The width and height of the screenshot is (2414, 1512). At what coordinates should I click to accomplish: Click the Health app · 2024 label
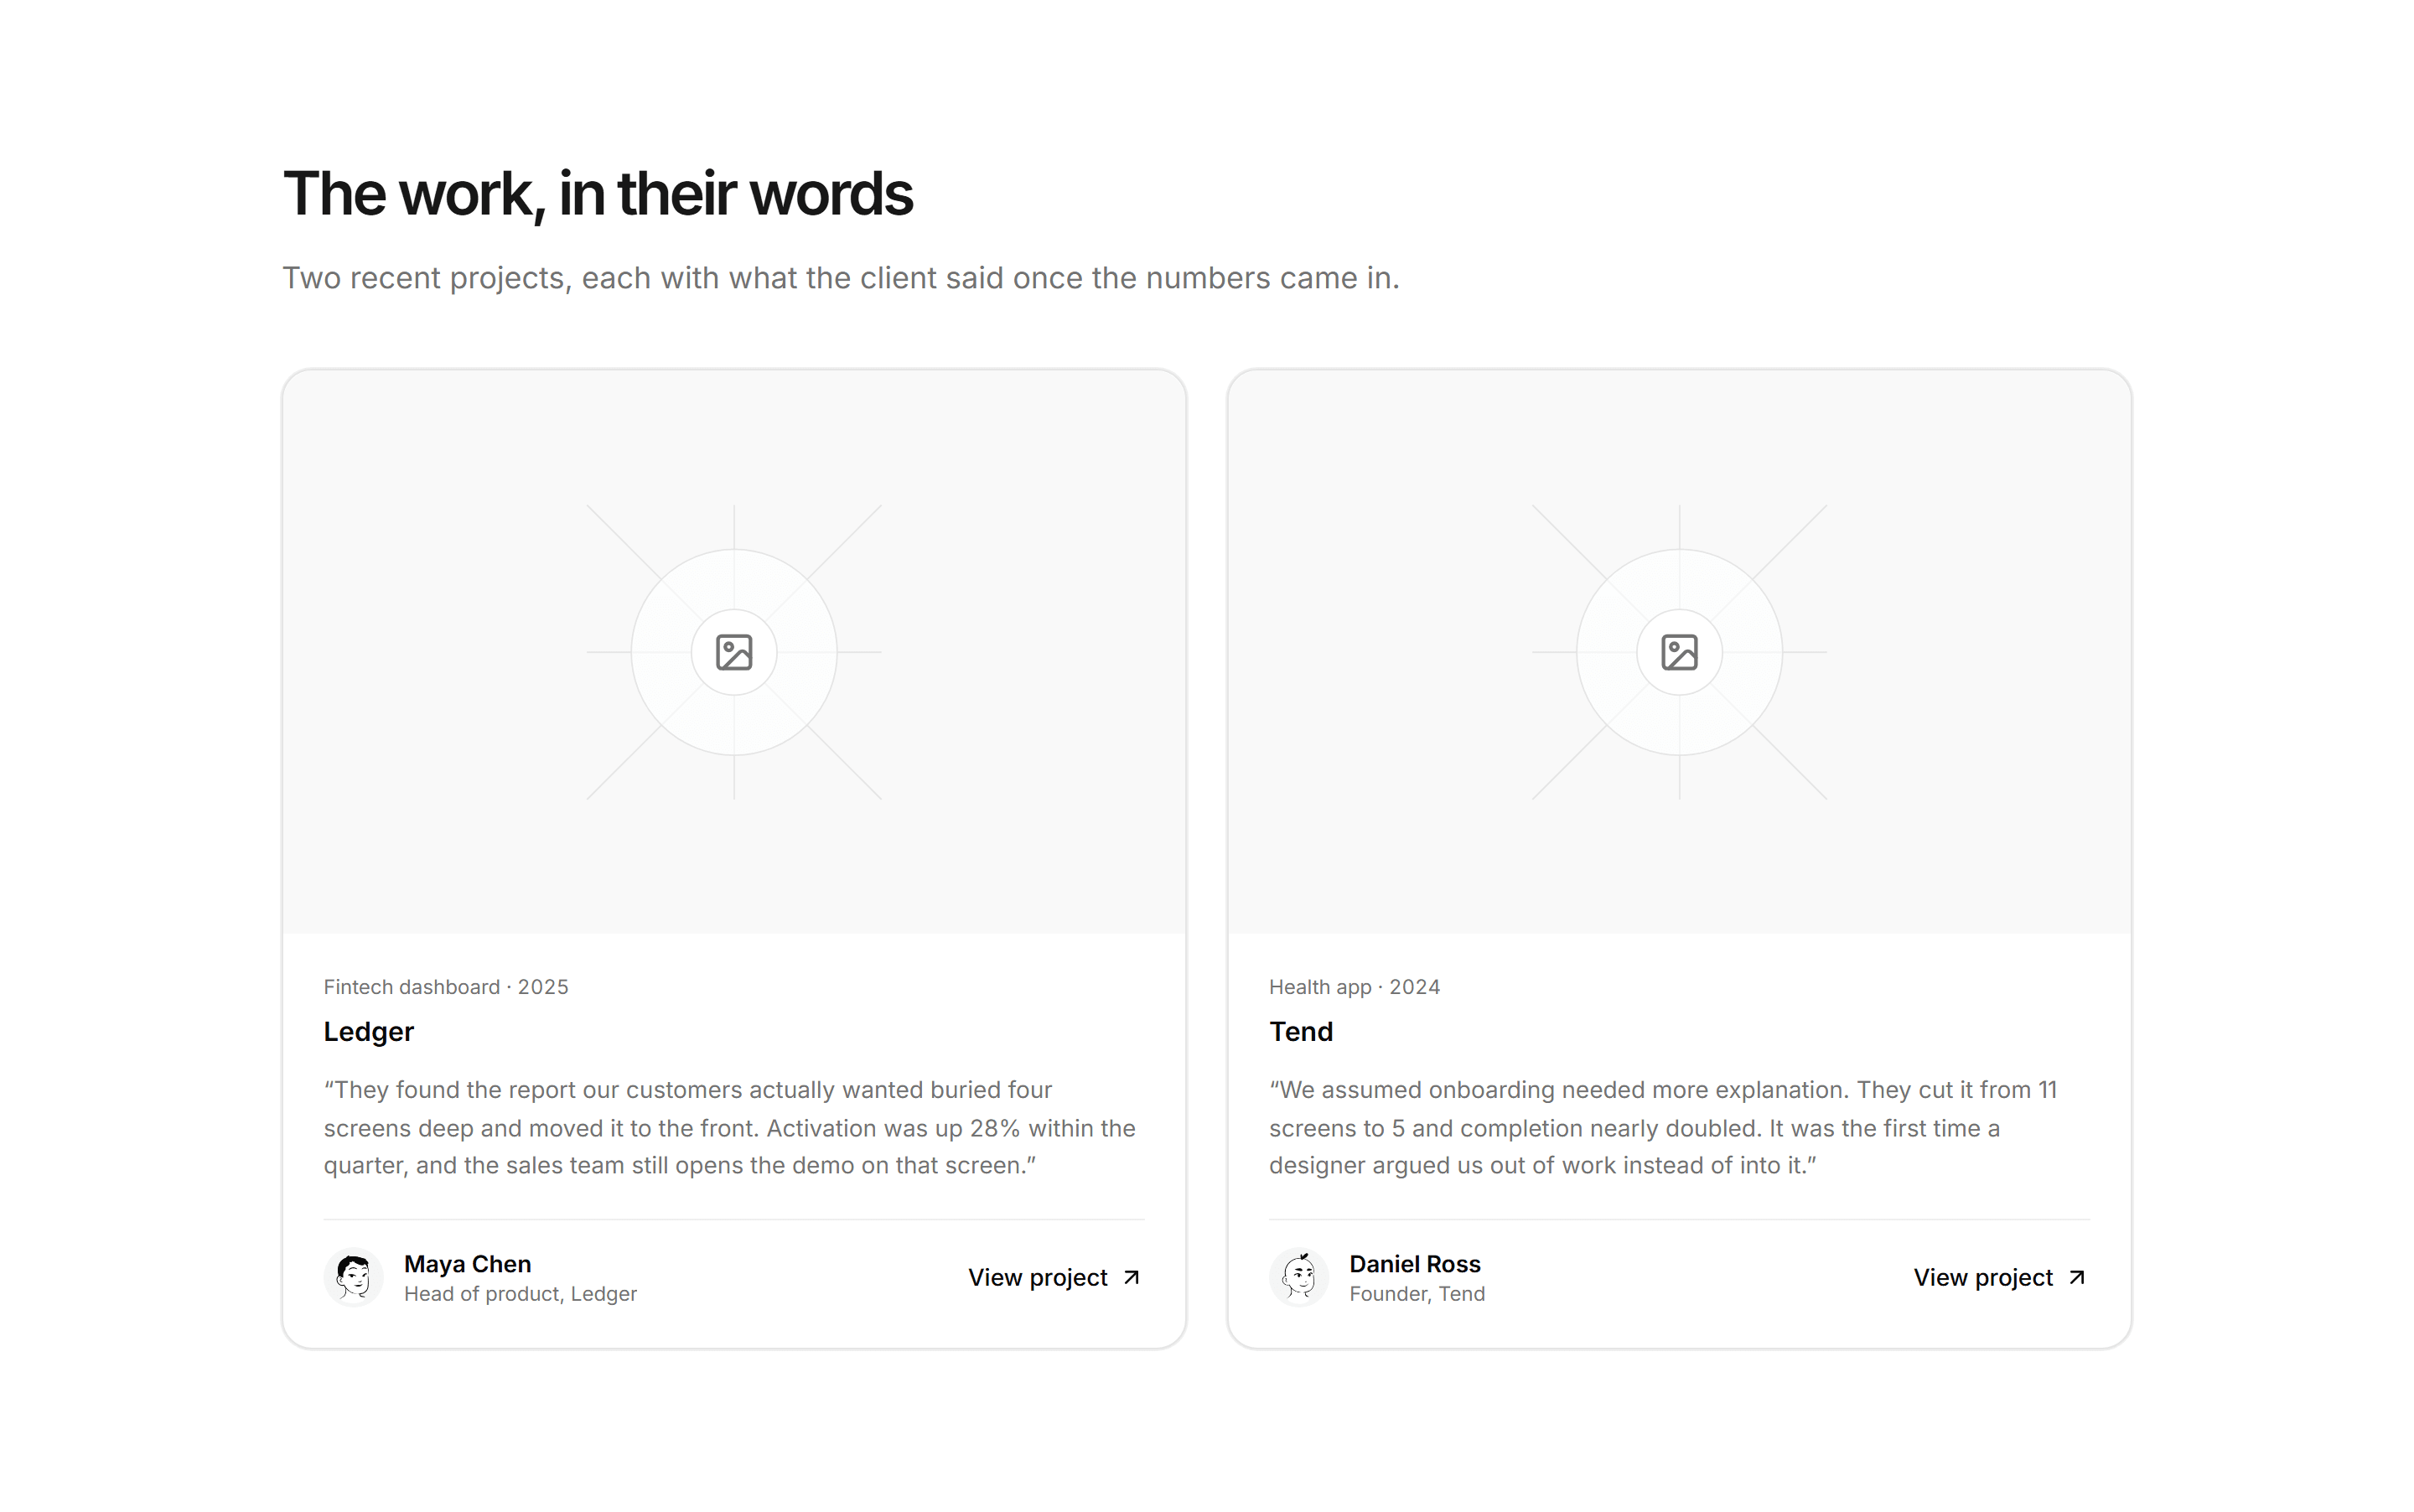pos(1354,986)
